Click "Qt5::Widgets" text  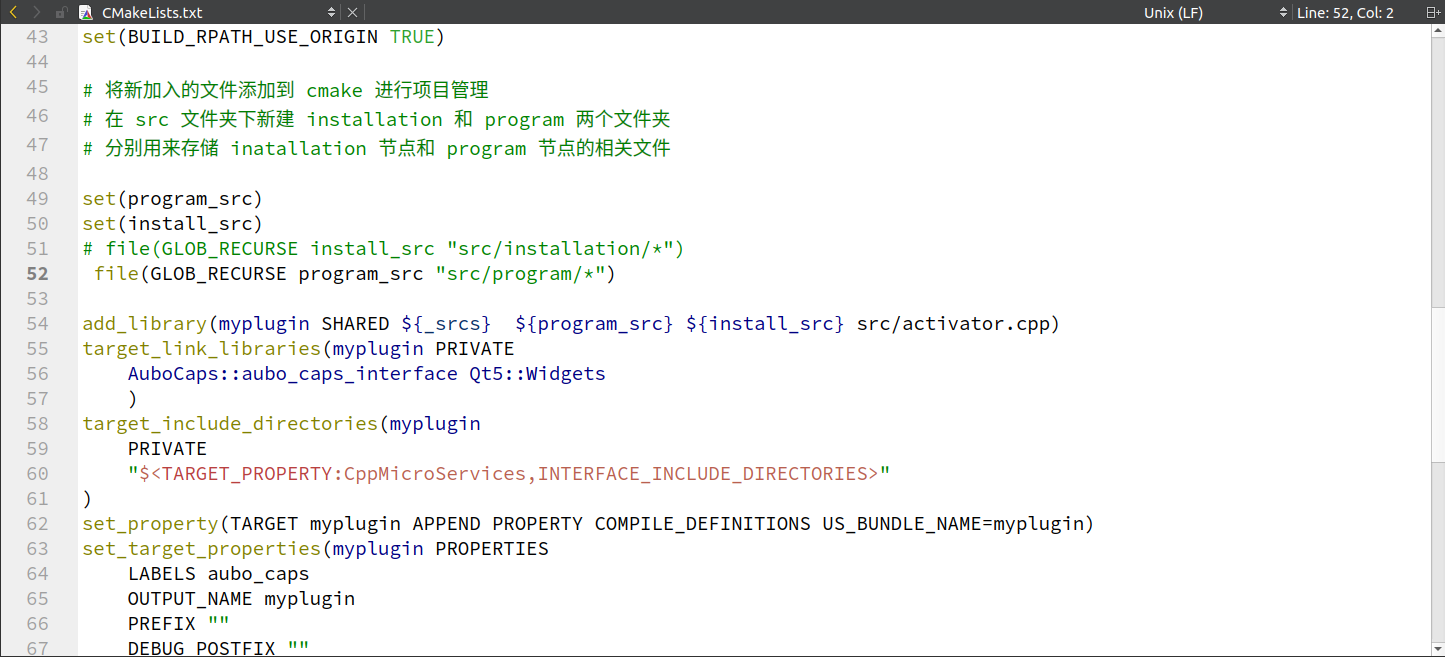pyautogui.click(x=538, y=373)
